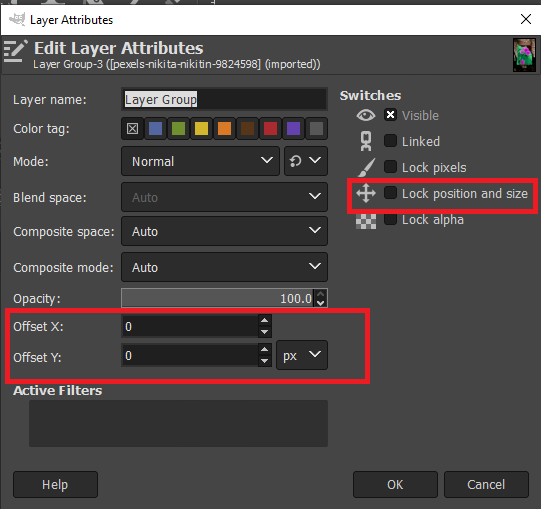Click the eye icon next to Visible
The height and width of the screenshot is (509, 541).
[x=366, y=115]
